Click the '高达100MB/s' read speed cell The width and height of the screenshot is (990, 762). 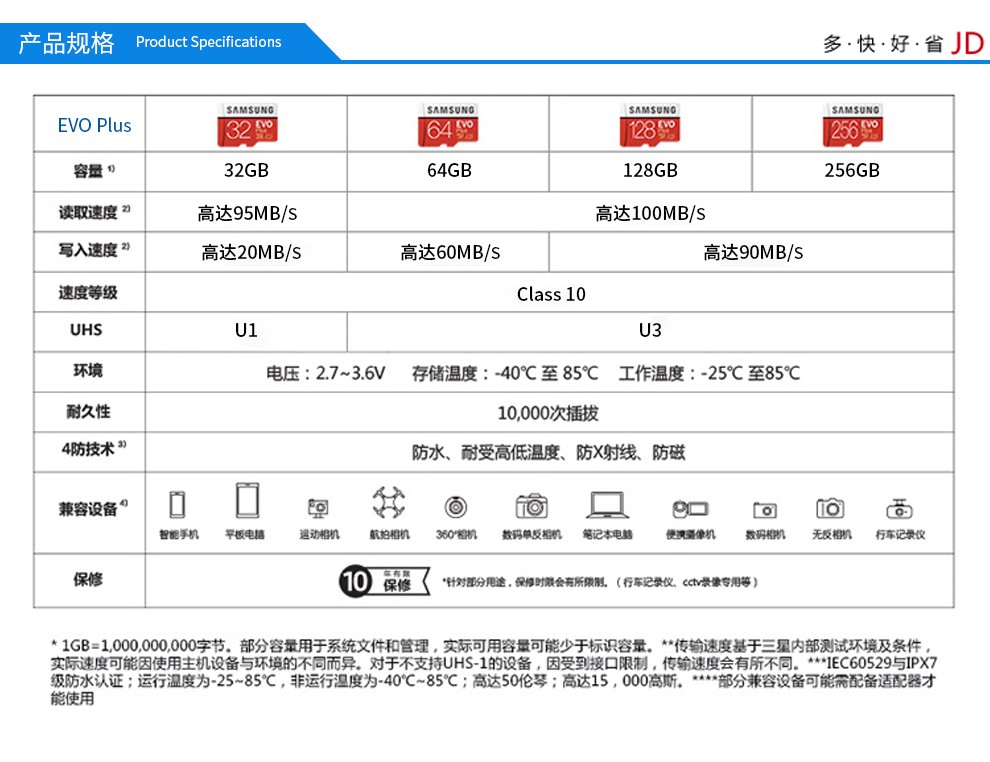(650, 213)
